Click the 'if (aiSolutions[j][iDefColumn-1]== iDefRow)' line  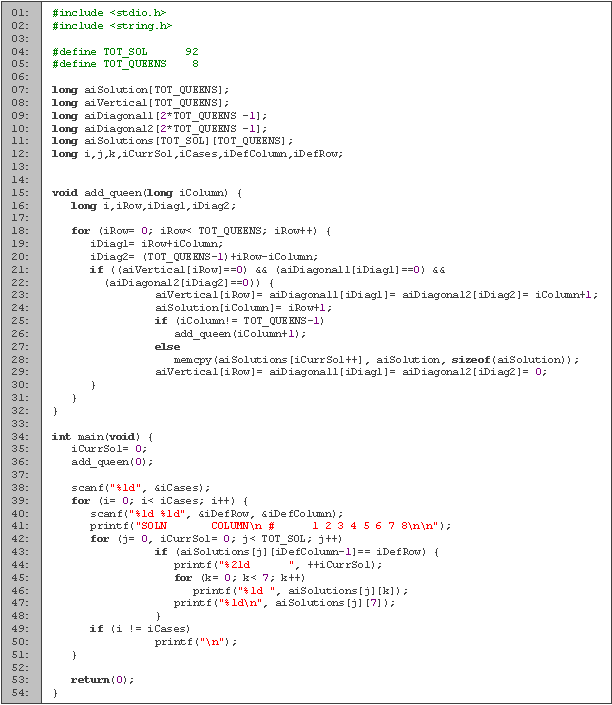[x=297, y=552]
